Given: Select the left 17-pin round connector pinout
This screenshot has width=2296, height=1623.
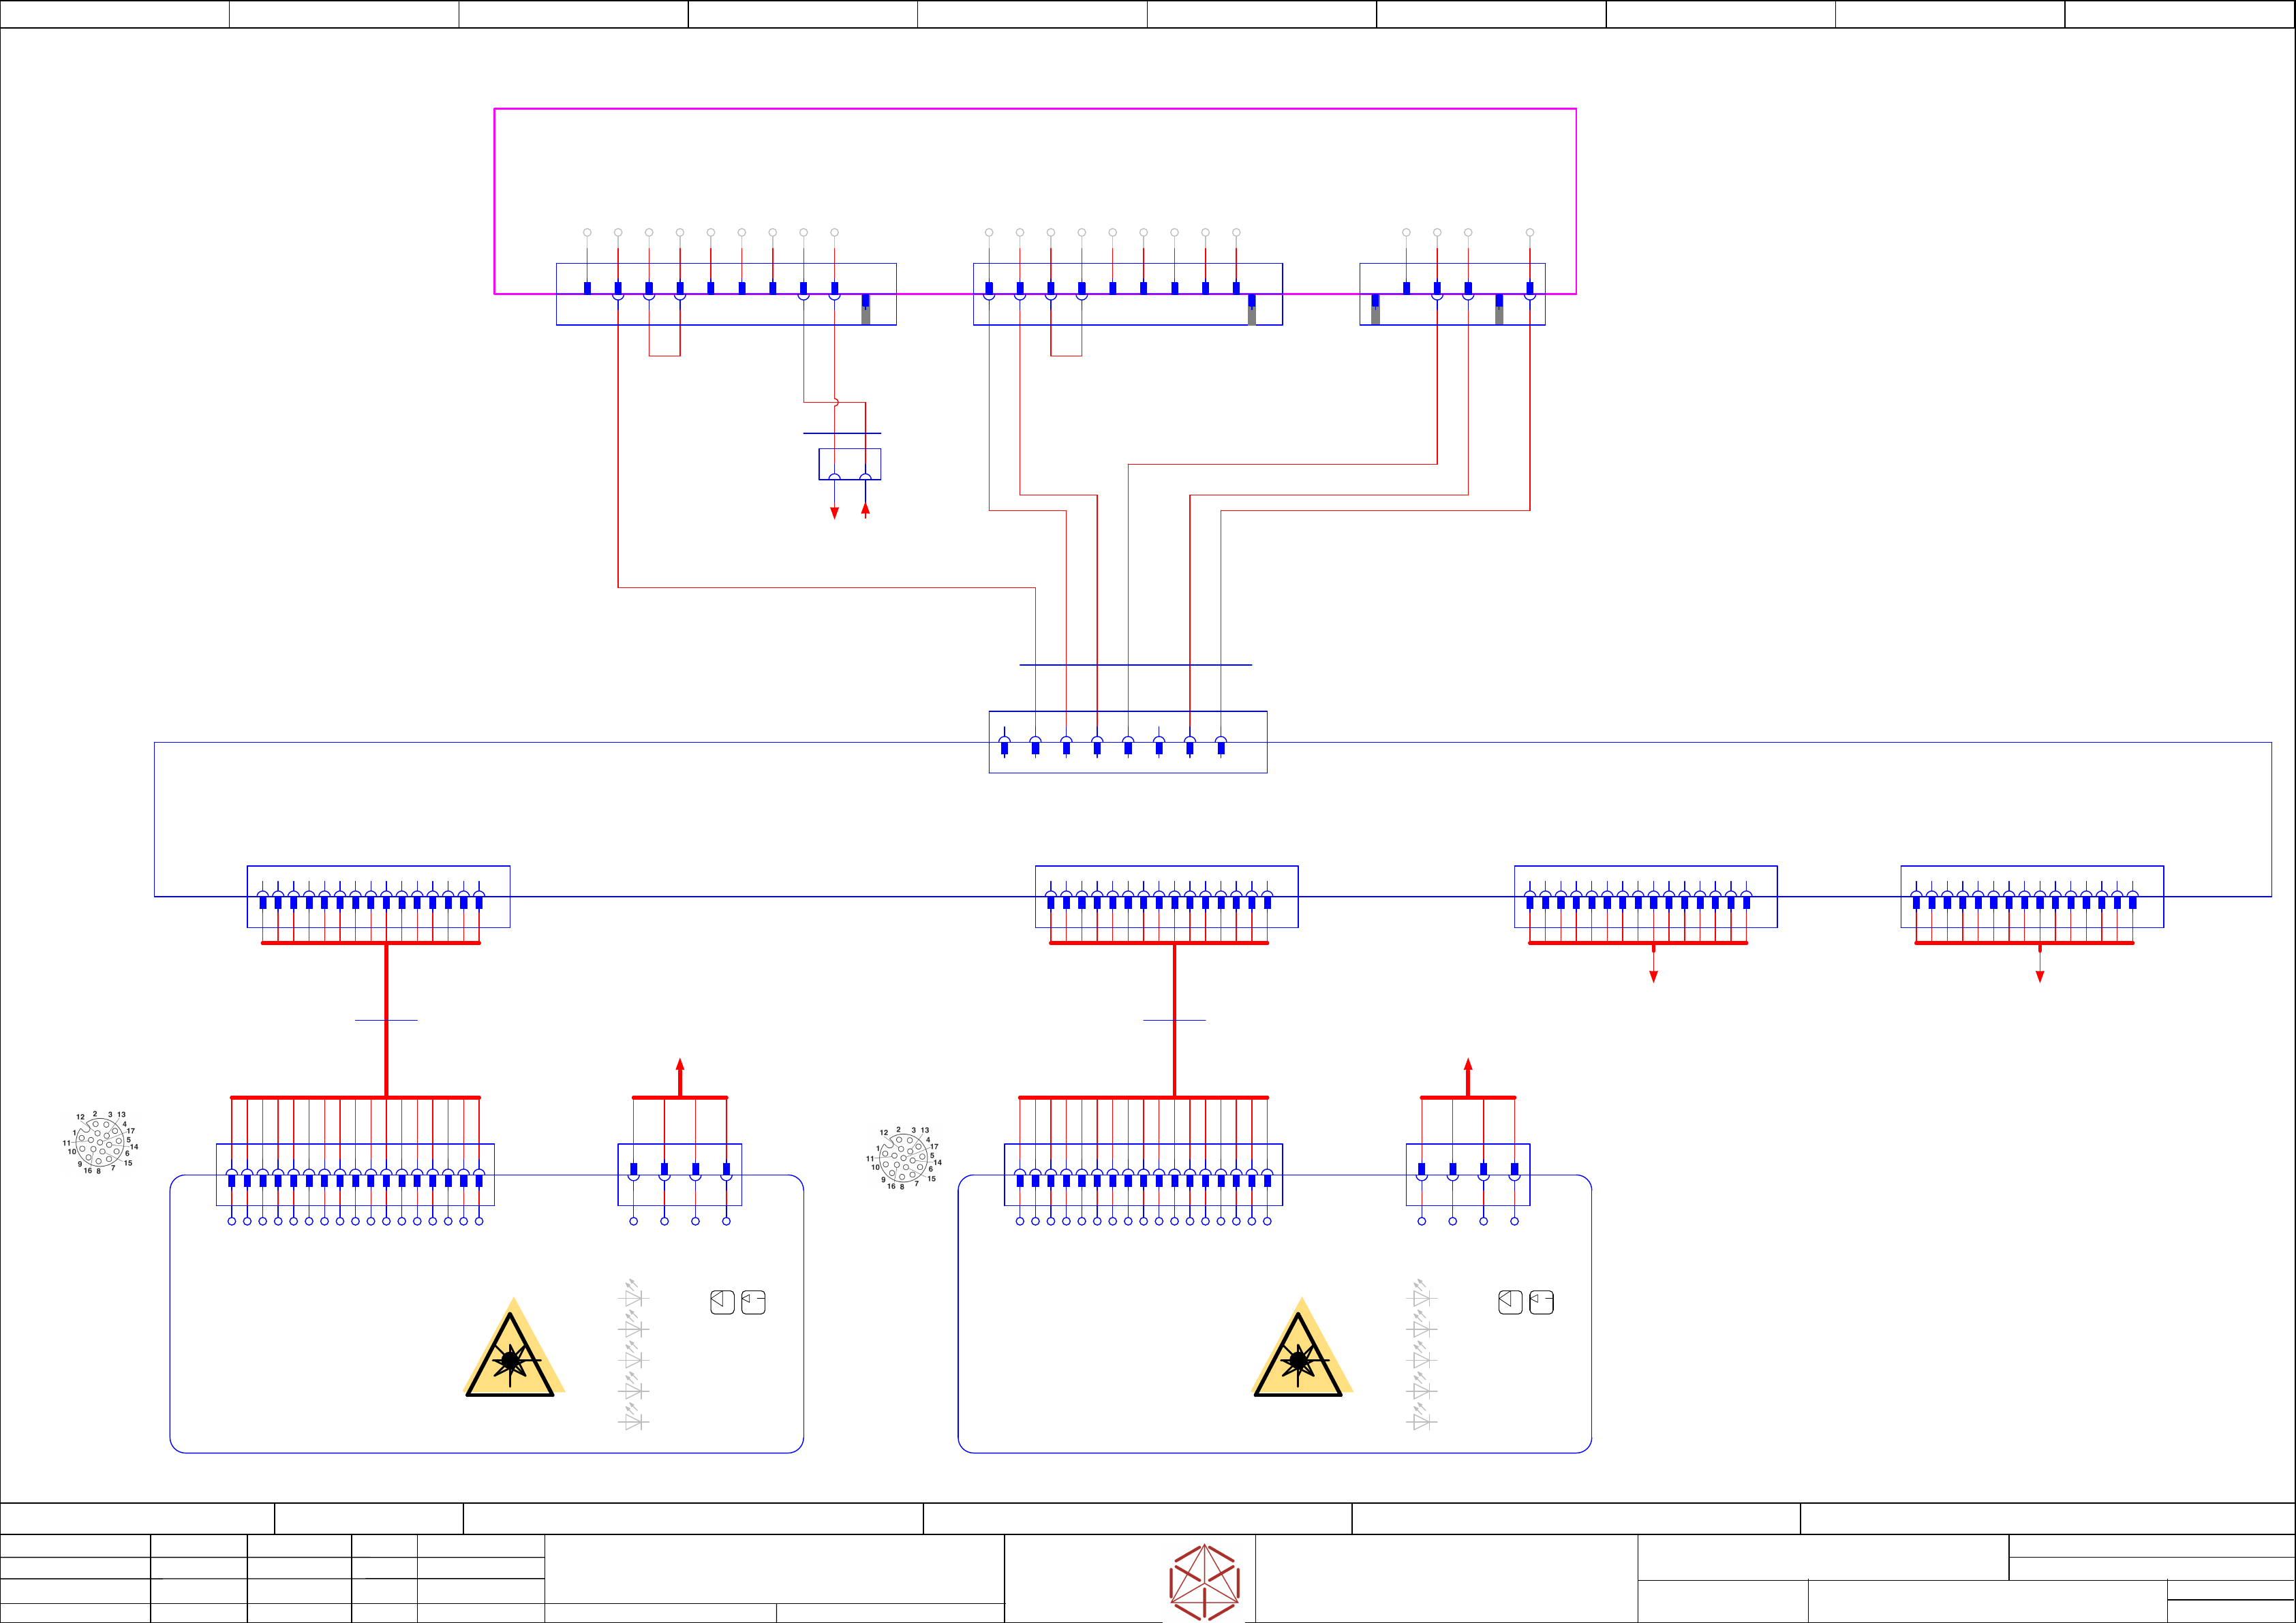Looking at the screenshot, I should point(100,1142).
